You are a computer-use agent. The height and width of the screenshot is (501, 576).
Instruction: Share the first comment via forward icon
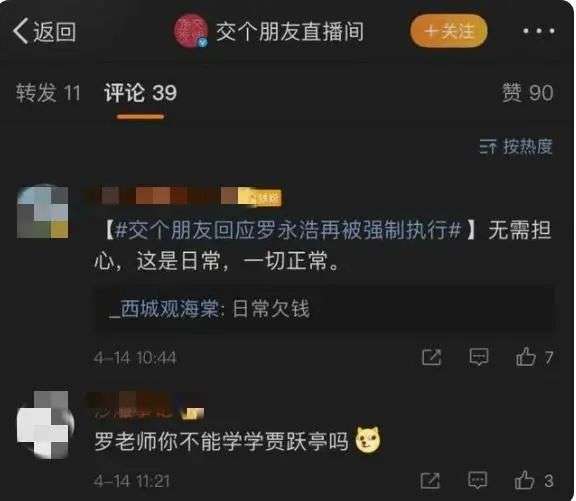pyautogui.click(x=432, y=357)
